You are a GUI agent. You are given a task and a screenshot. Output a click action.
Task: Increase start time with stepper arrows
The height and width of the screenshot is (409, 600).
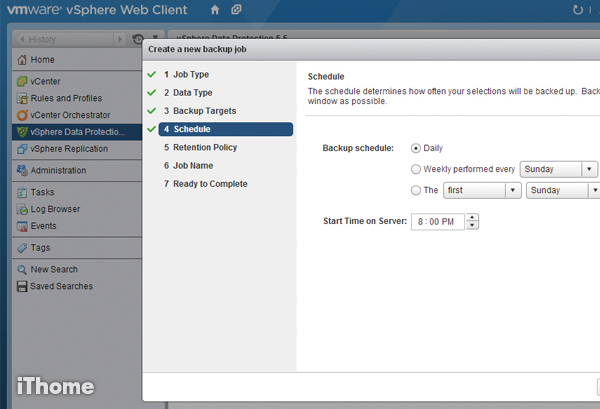click(473, 218)
